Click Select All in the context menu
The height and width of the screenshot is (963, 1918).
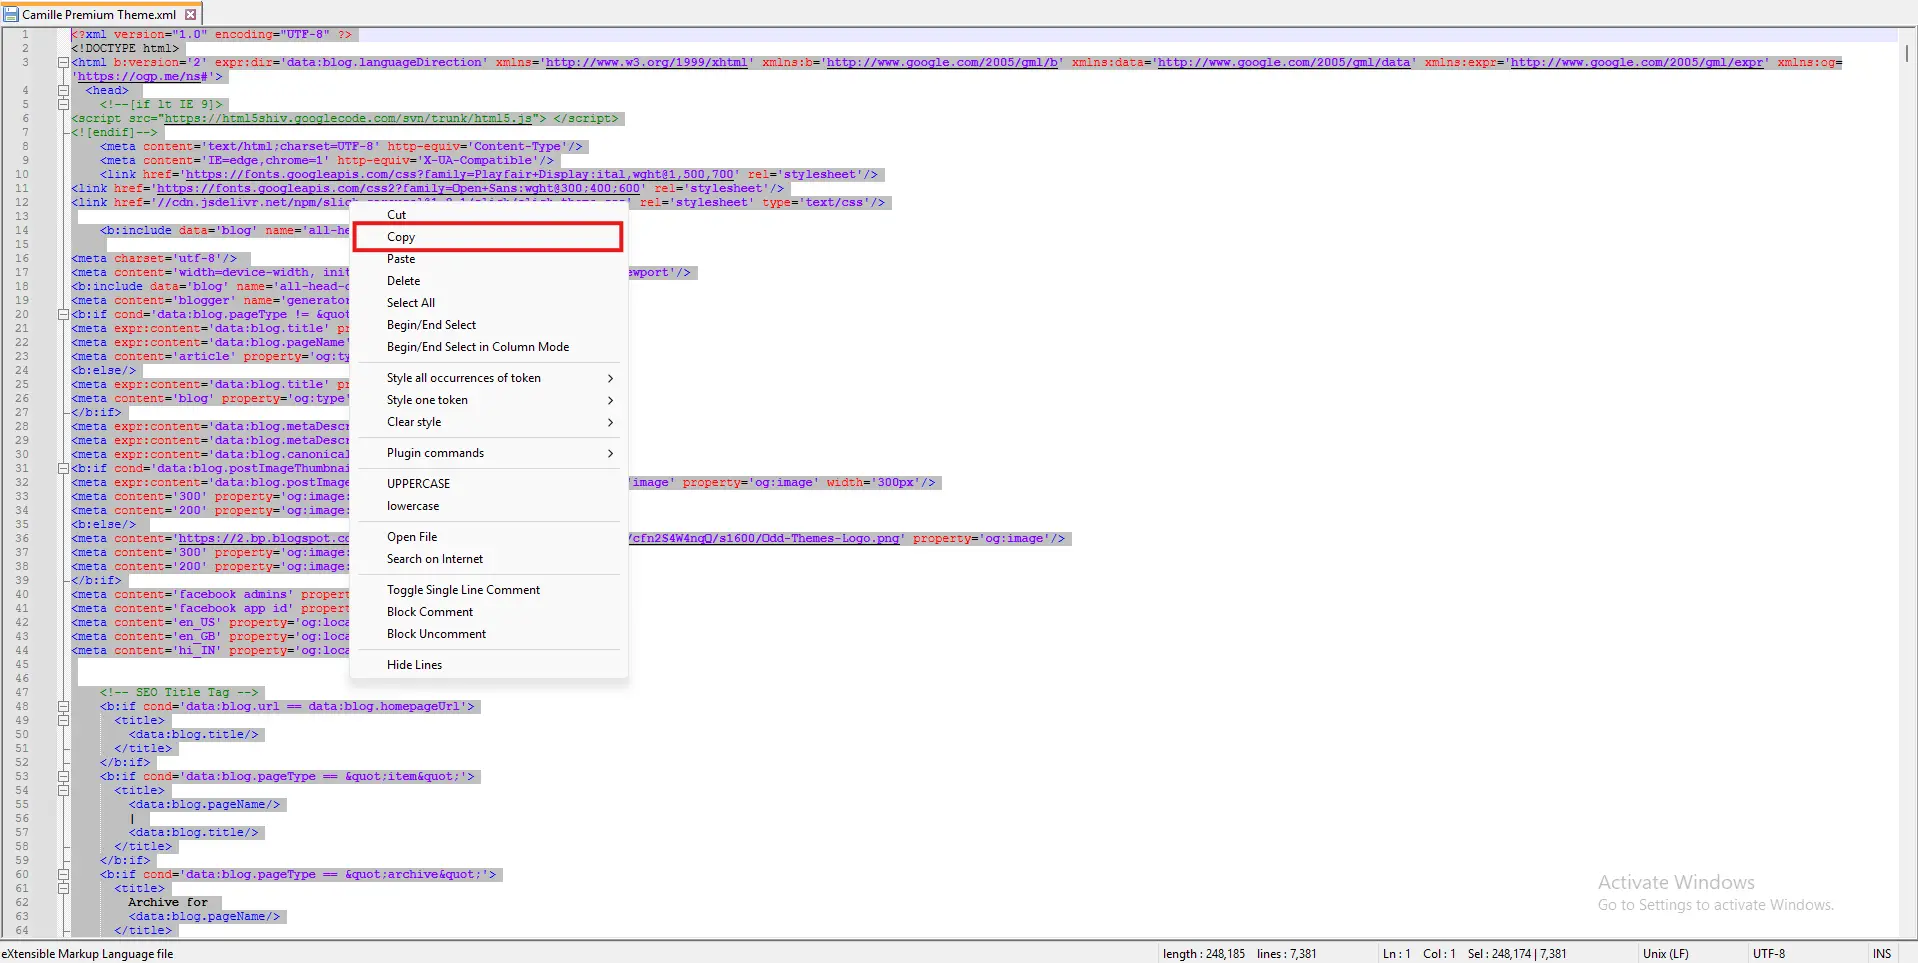click(x=411, y=303)
